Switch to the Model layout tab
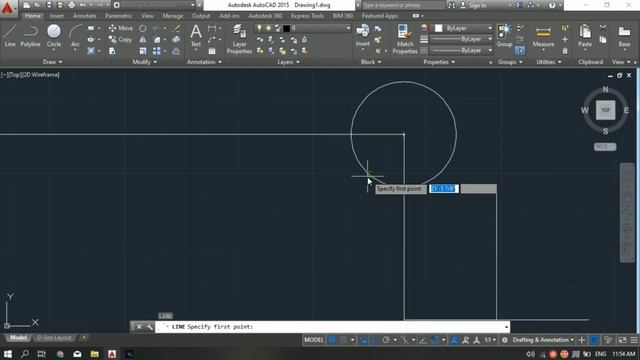Image resolution: width=640 pixels, height=360 pixels. (x=18, y=338)
